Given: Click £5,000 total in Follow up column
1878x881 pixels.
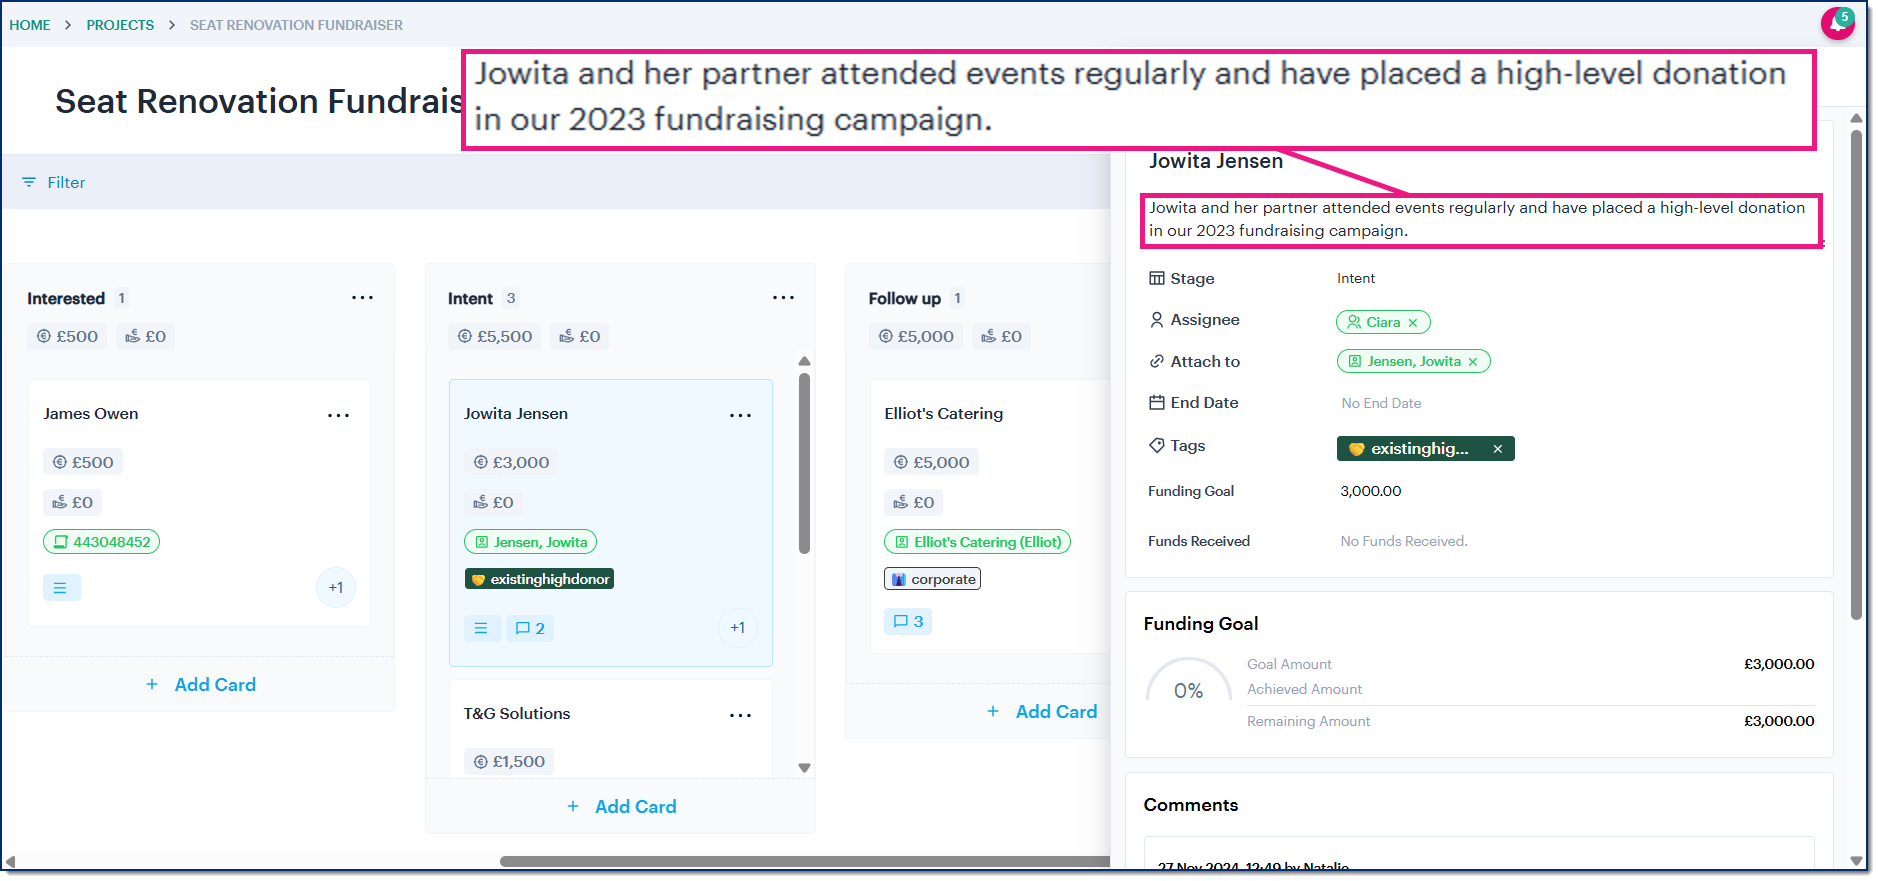Looking at the screenshot, I should click(x=917, y=337).
